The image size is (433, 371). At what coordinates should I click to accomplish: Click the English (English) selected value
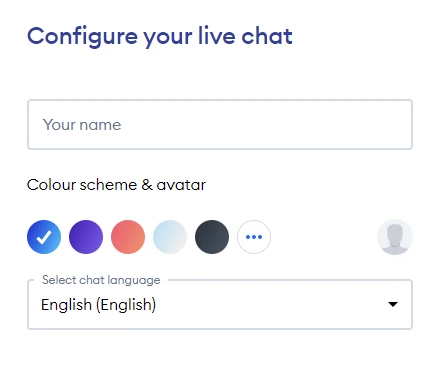(x=98, y=305)
